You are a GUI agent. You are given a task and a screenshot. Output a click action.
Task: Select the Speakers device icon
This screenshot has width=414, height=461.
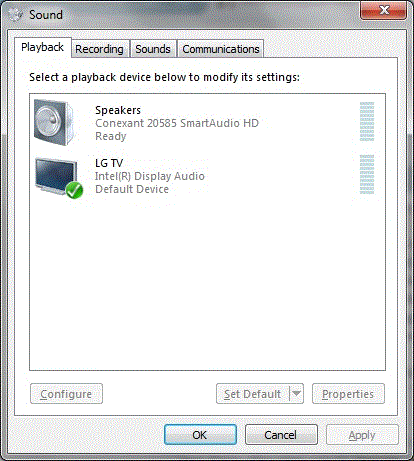pyautogui.click(x=55, y=122)
